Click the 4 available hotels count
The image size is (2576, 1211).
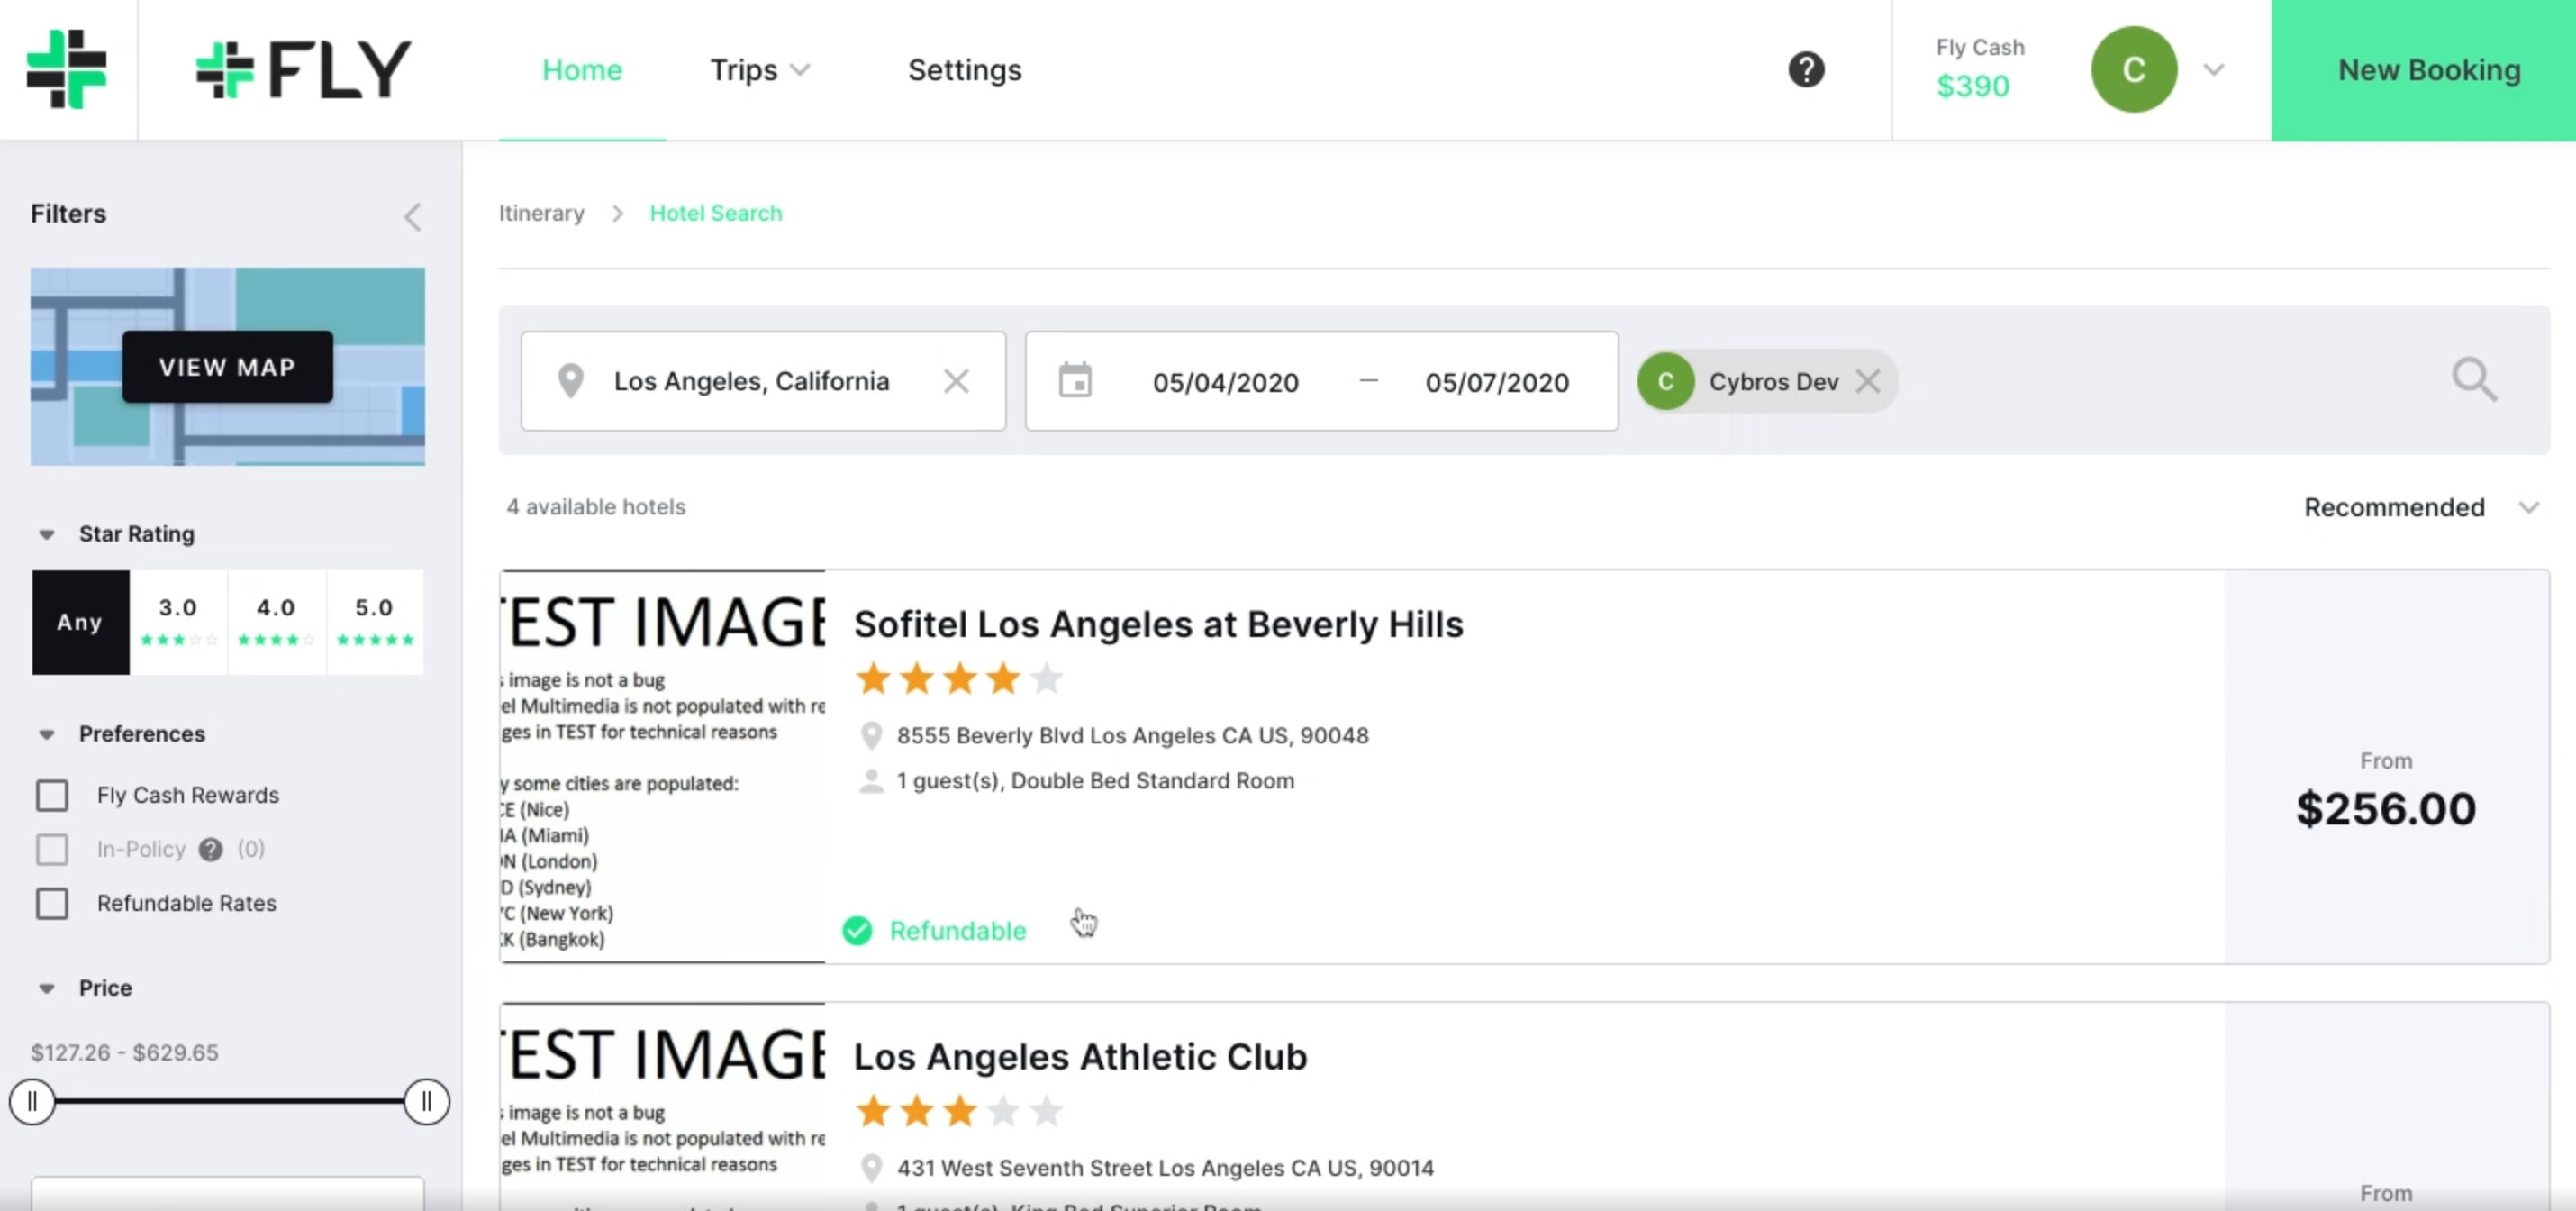tap(596, 507)
